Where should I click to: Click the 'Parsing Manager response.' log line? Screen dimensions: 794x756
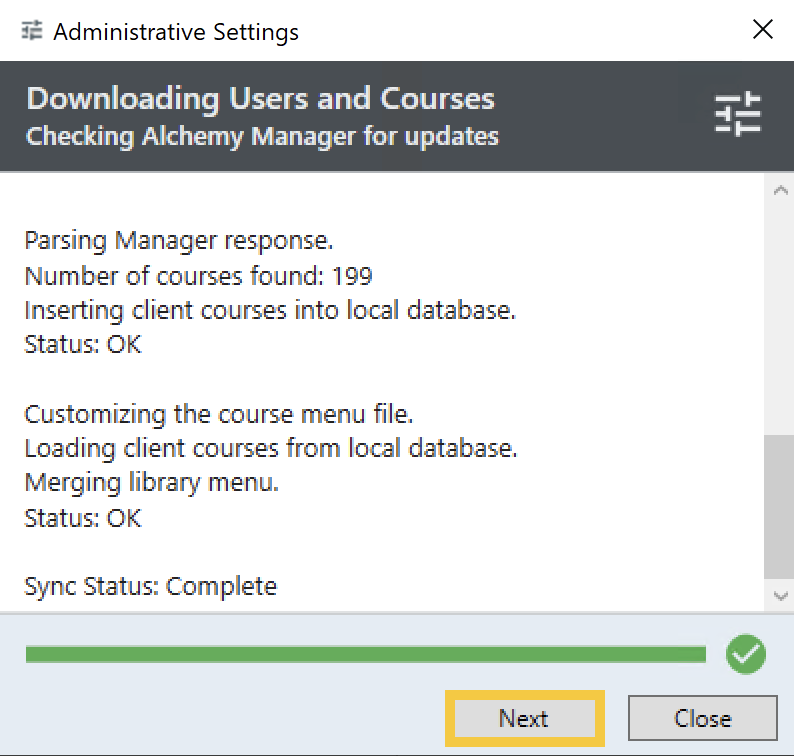(x=178, y=241)
